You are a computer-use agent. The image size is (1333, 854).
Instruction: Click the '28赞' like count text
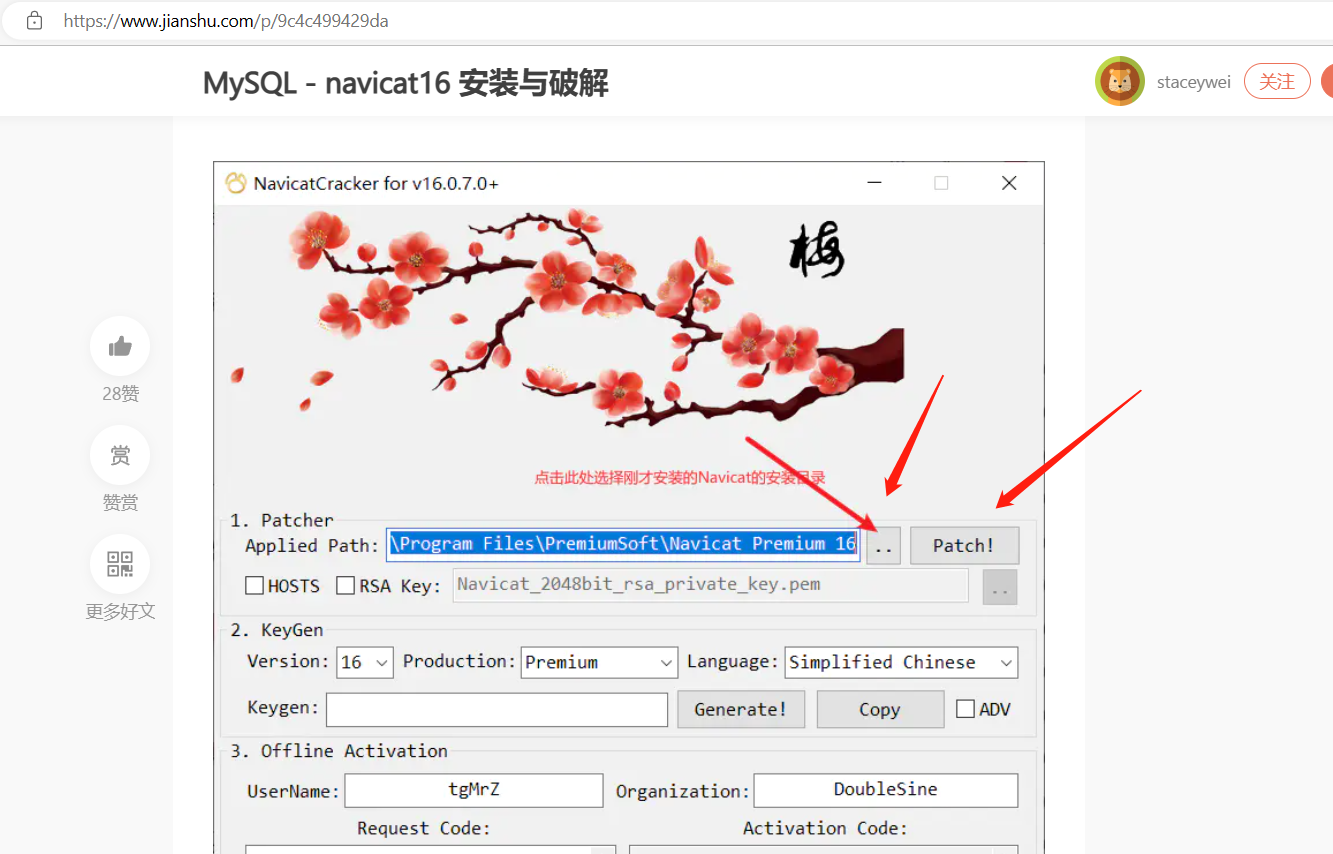[120, 394]
